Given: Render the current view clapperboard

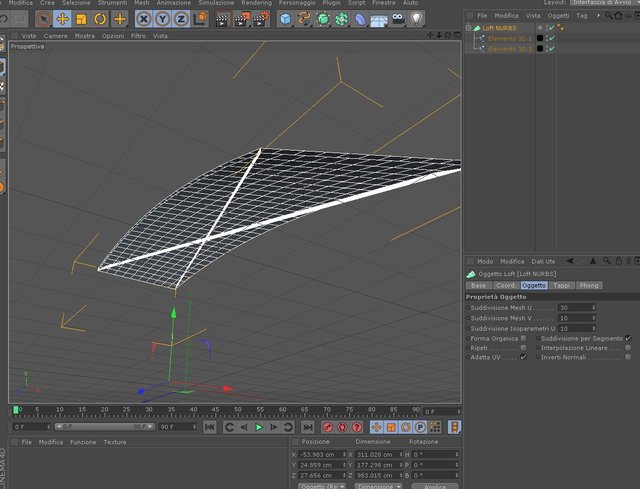Looking at the screenshot, I should 222,19.
